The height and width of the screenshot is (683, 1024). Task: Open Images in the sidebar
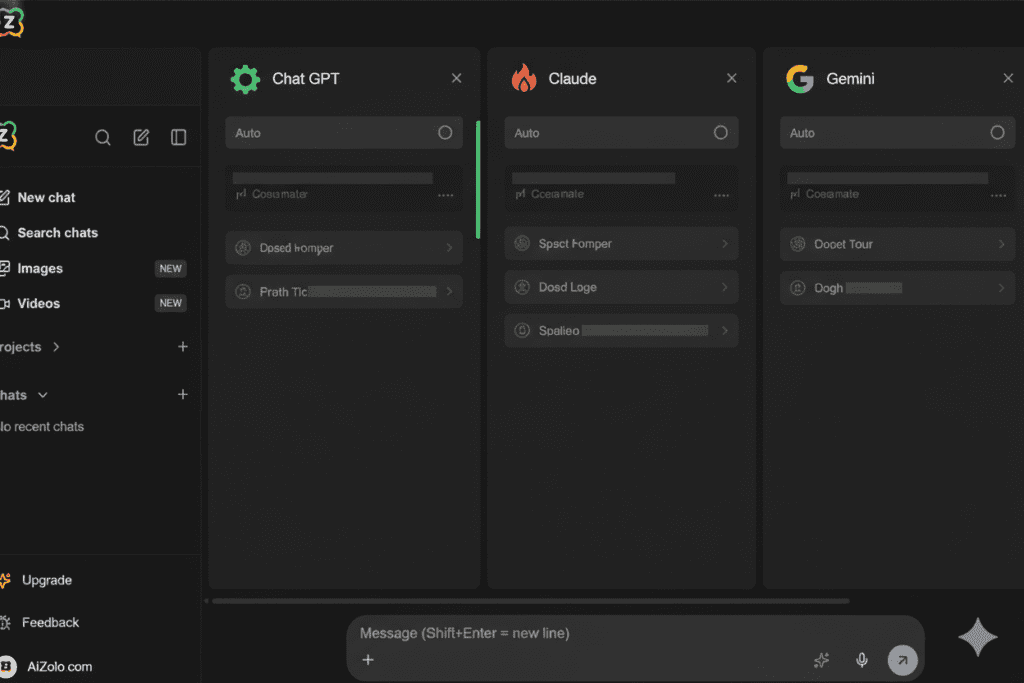40,268
